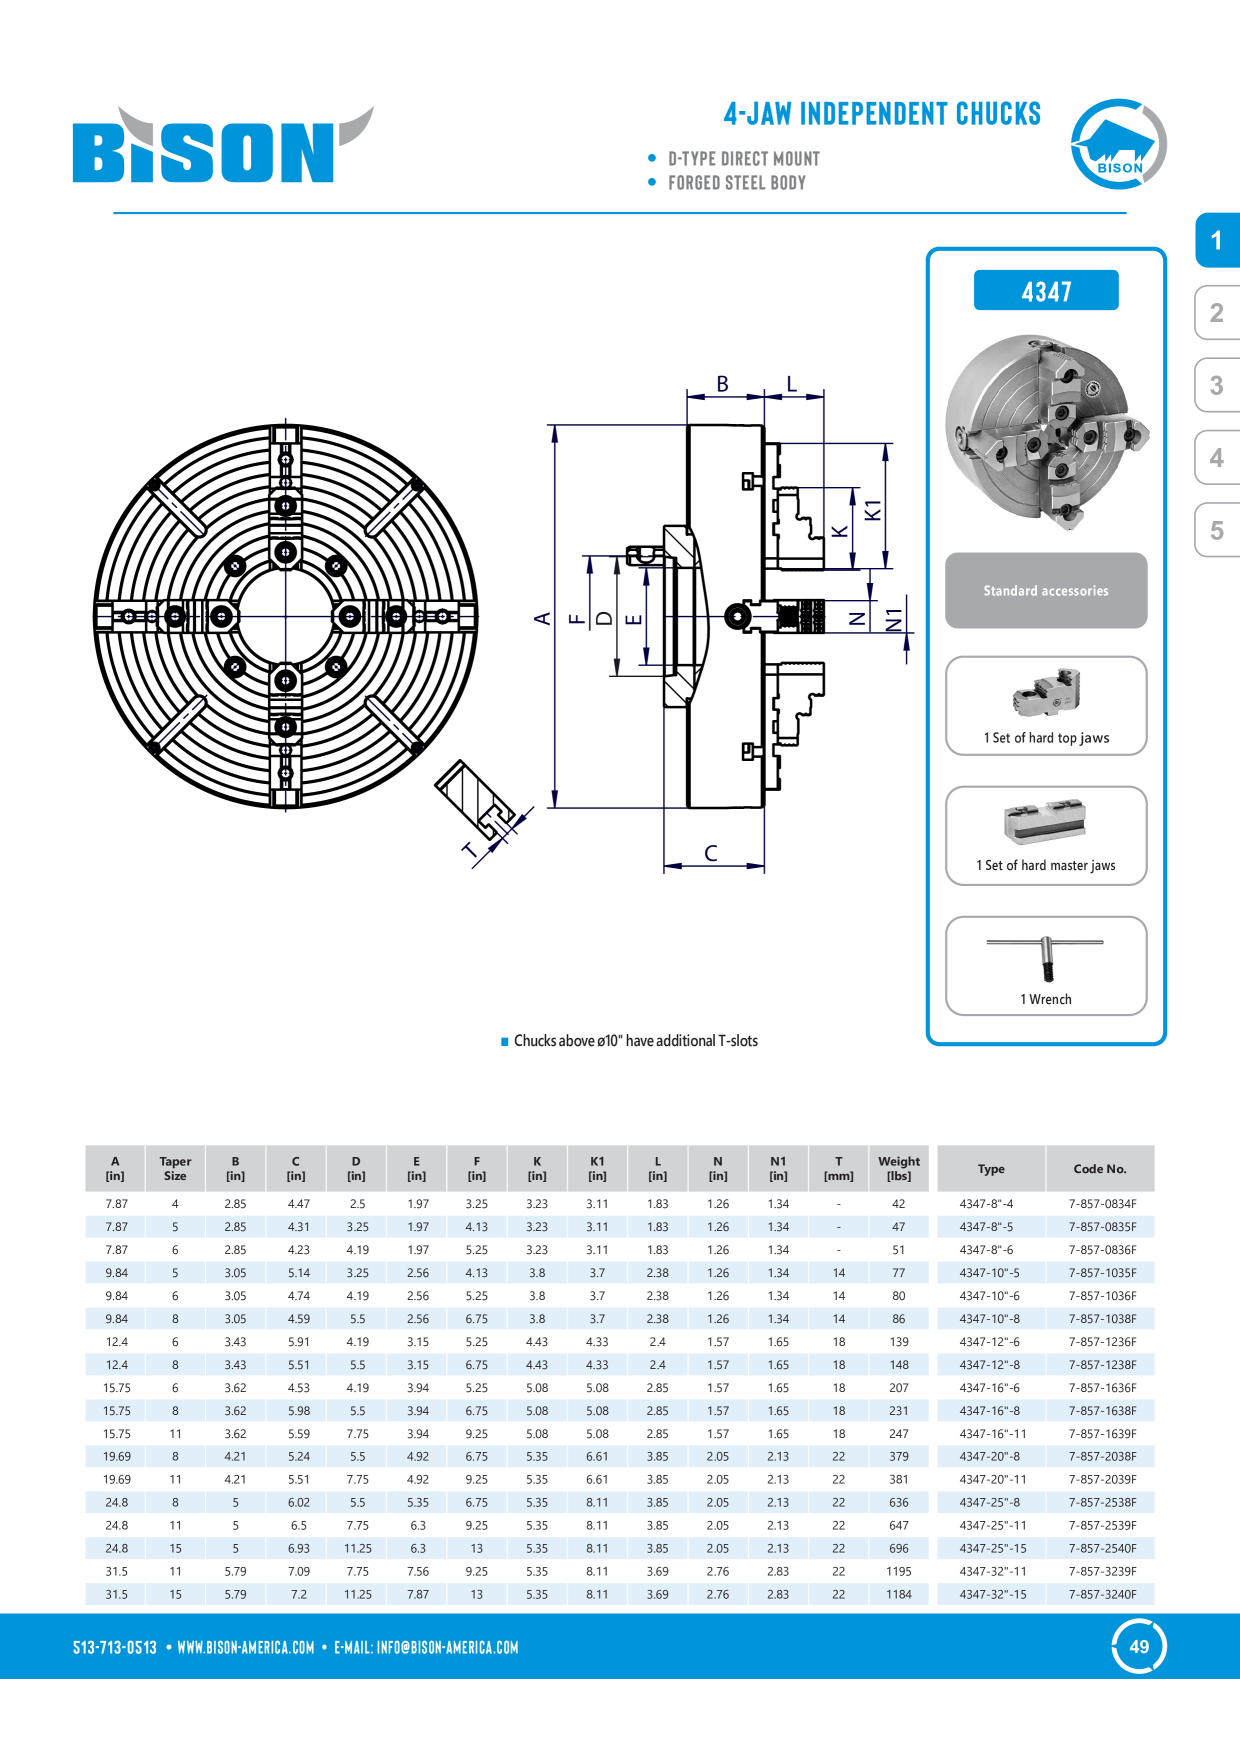Viewport: 1240px width, 1754px height.
Task: Click code number 7-857-2538F
Action: coord(1102,1502)
